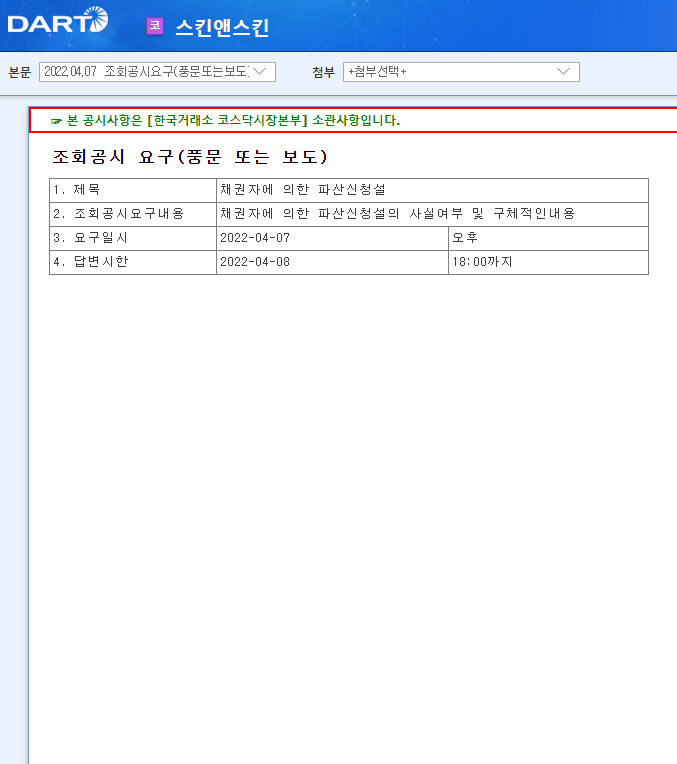Click the cell about 사실여부 및 구체적인내용

(x=432, y=214)
